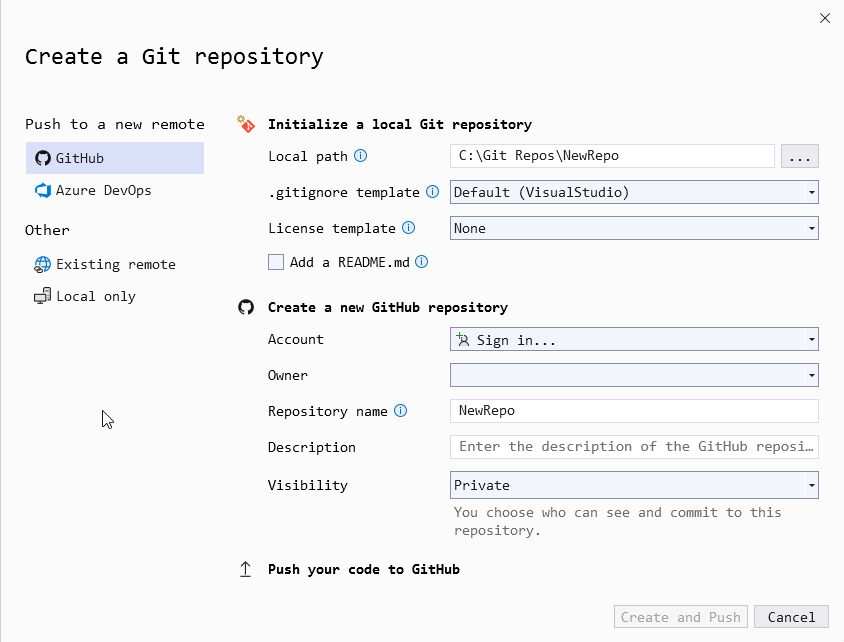Screen dimensions: 844x642
Task: Choose the Existing remote option
Action: pyautogui.click(x=115, y=264)
